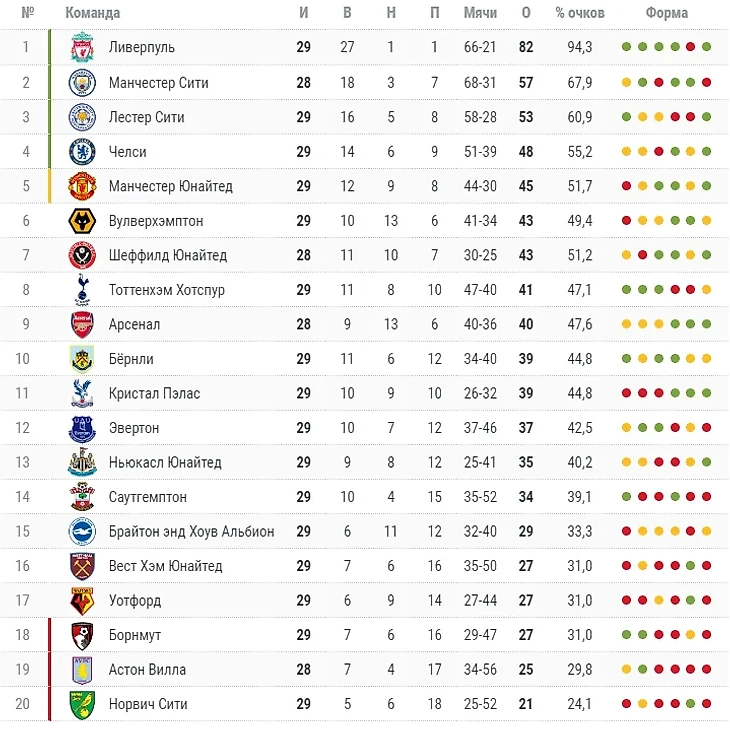Sort by the Мячи column header
The width and height of the screenshot is (730, 738).
[x=480, y=13]
